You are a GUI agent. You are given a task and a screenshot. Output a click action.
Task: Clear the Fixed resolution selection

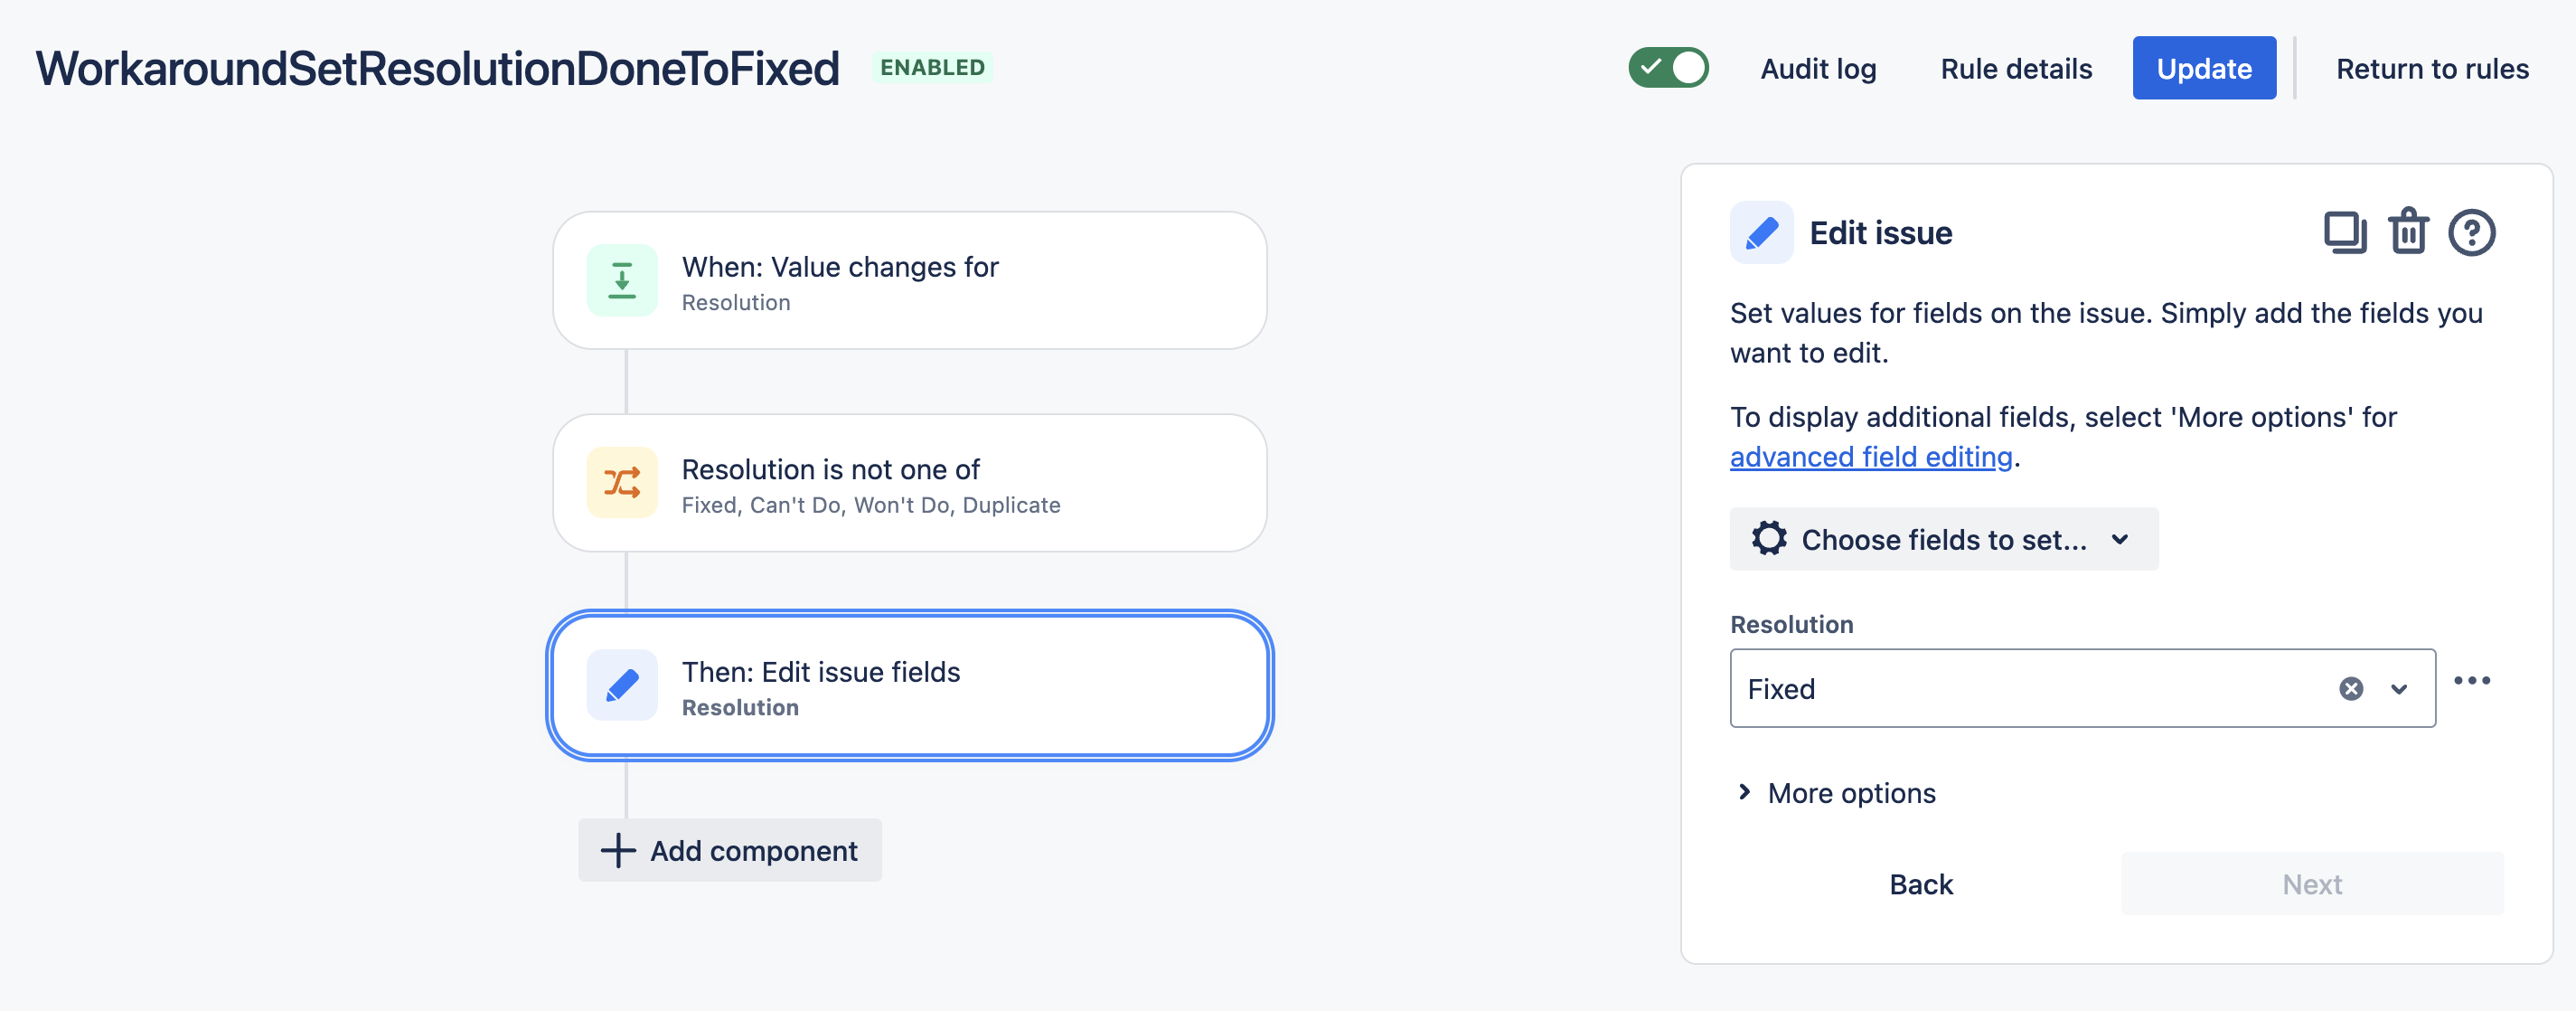coord(2349,687)
